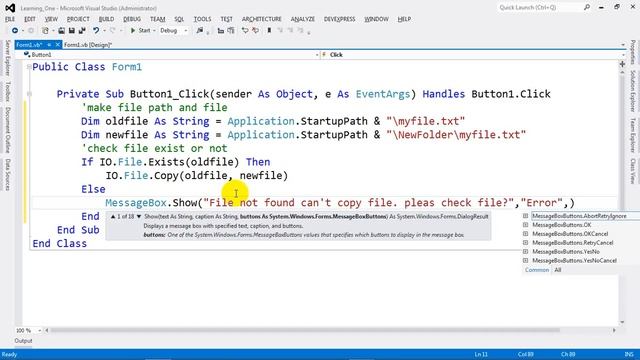Open the SQL menu
Screen dimensions: 640x360
tap(179, 19)
